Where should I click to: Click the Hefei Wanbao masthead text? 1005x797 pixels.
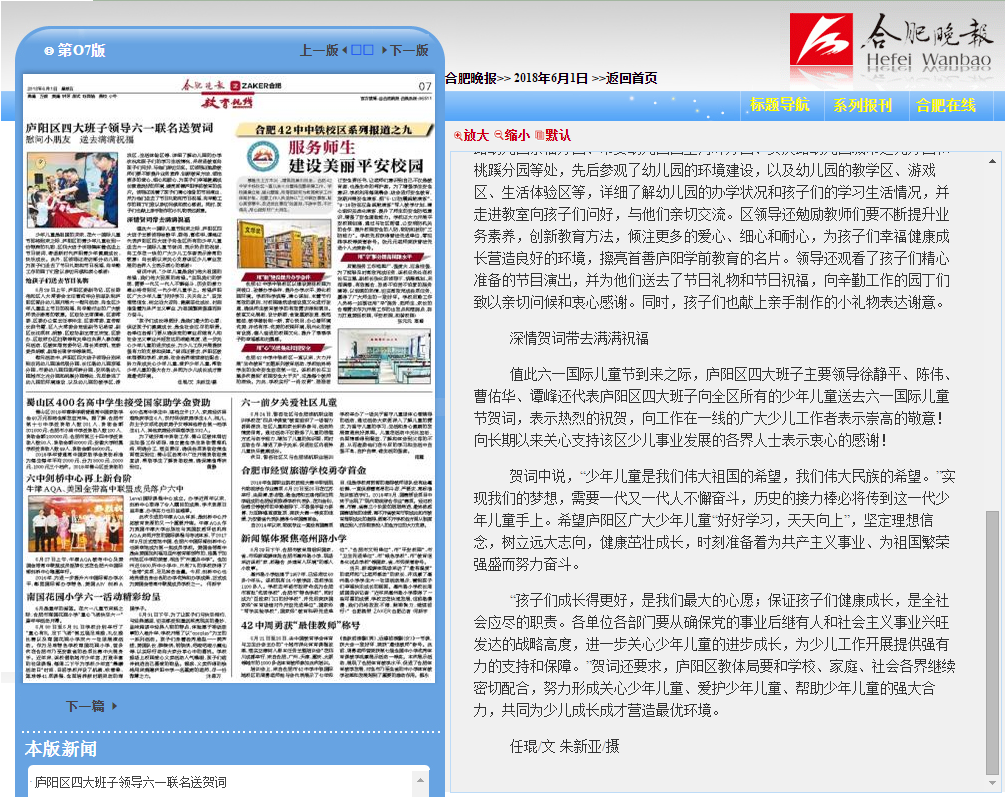(929, 60)
